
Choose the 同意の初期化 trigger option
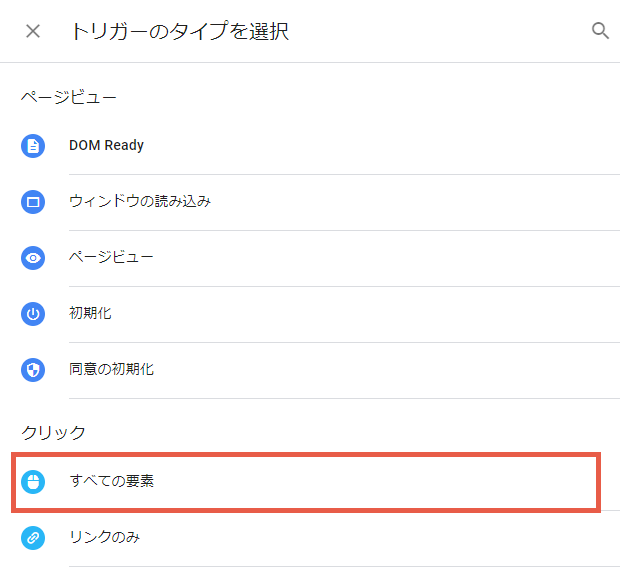[112, 369]
